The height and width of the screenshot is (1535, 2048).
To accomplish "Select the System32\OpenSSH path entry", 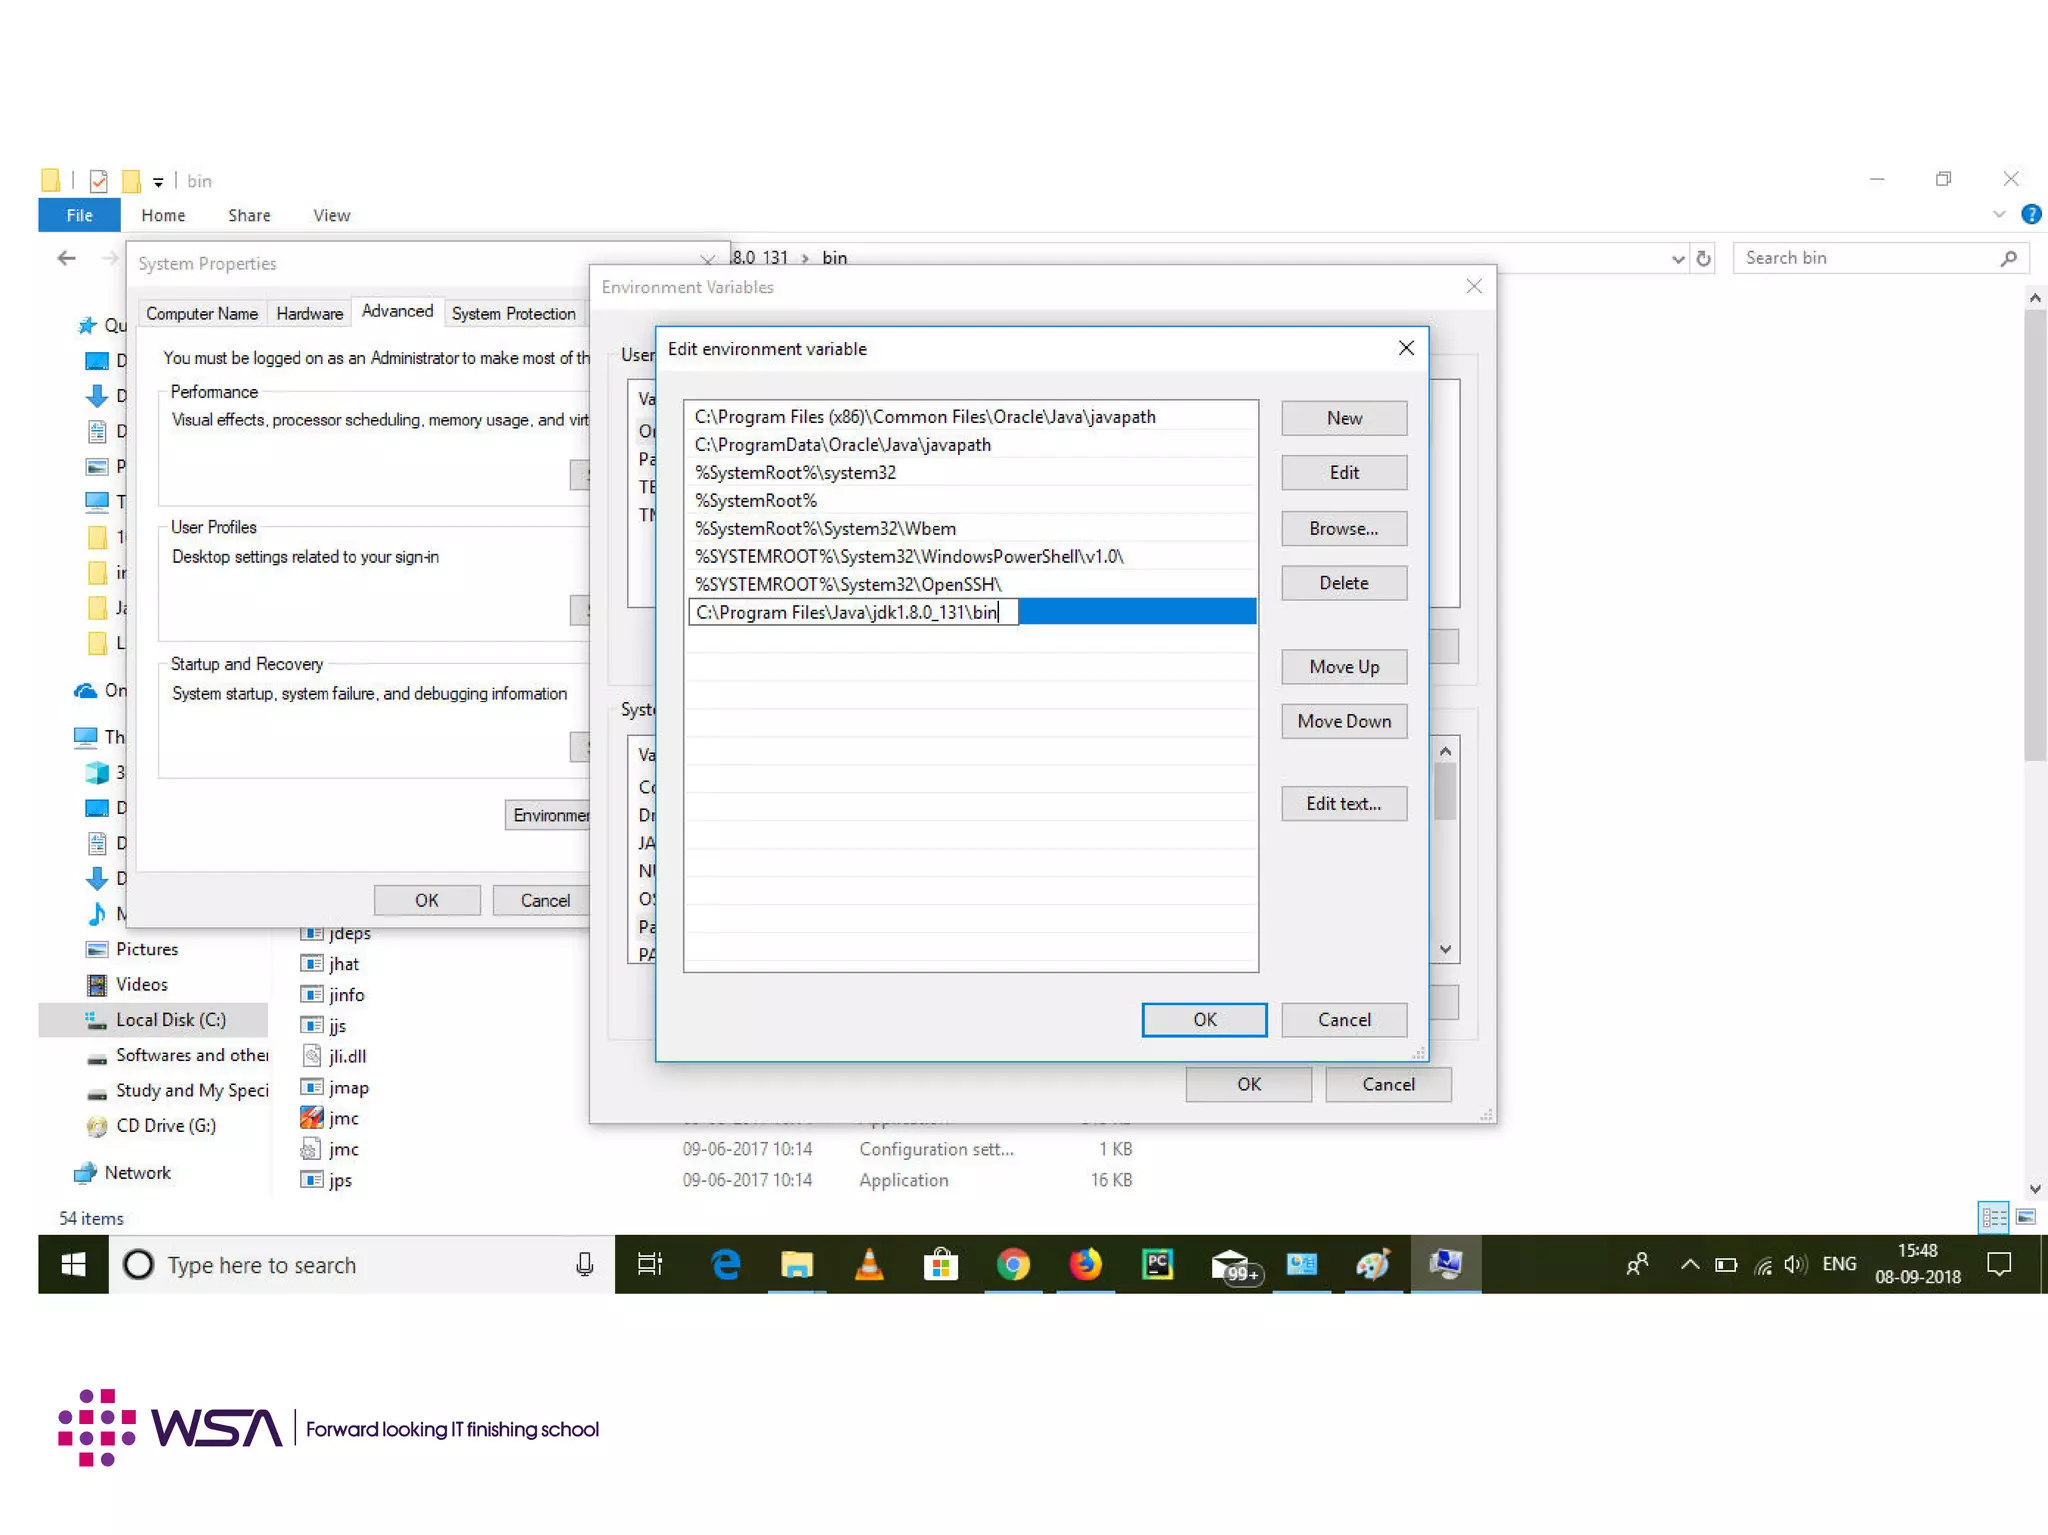I will (970, 585).
